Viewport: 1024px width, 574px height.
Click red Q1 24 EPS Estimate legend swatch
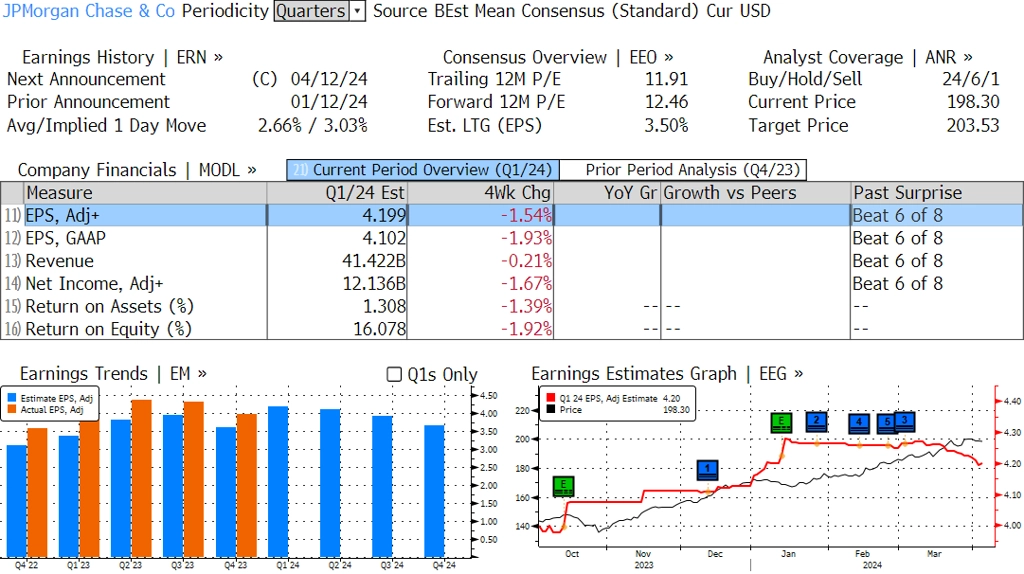click(551, 398)
